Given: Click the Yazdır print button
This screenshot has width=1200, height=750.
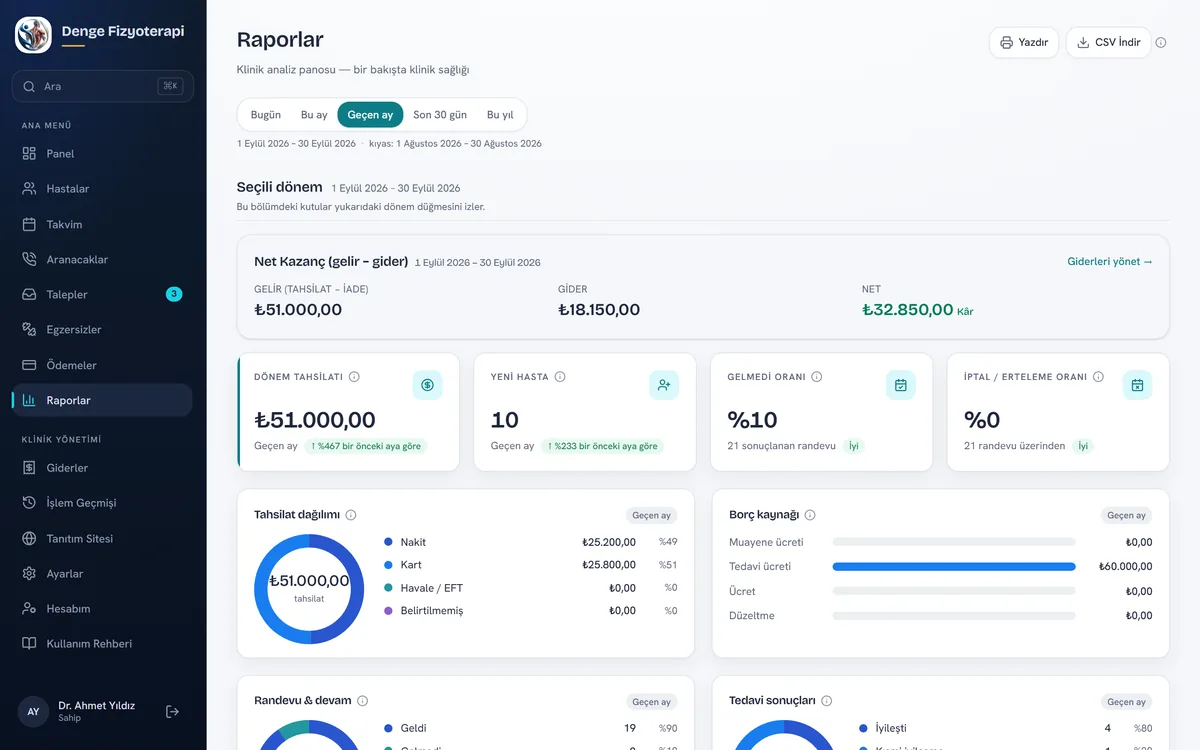Looking at the screenshot, I should 1024,43.
